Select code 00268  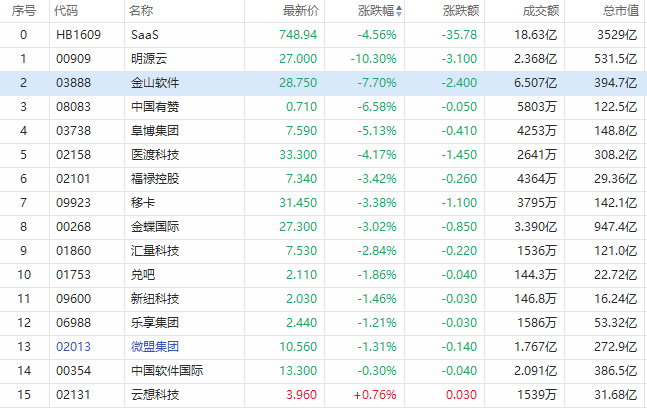73,226
